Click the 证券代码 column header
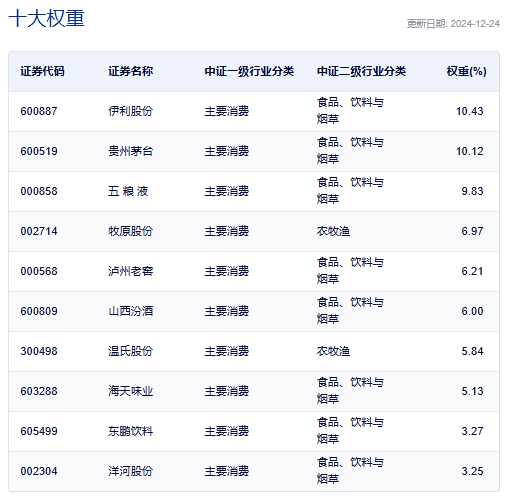508x496 pixels. click(42, 71)
